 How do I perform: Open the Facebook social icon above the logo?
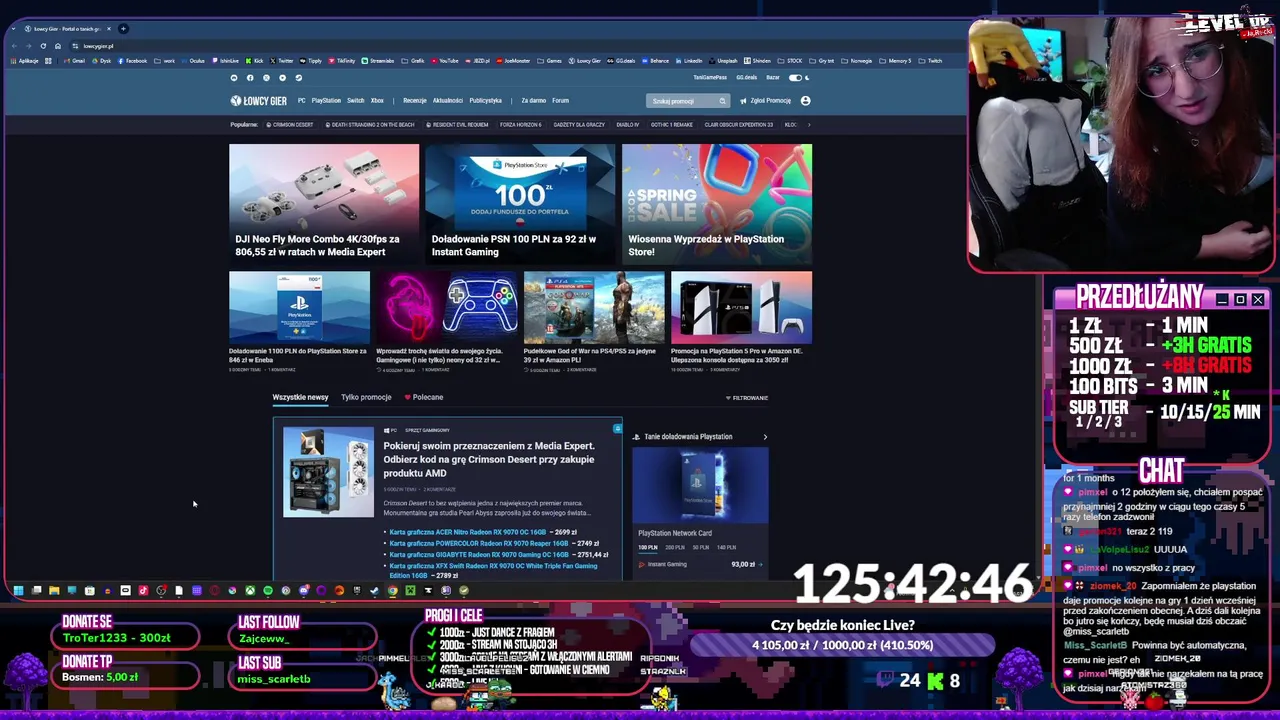(250, 77)
